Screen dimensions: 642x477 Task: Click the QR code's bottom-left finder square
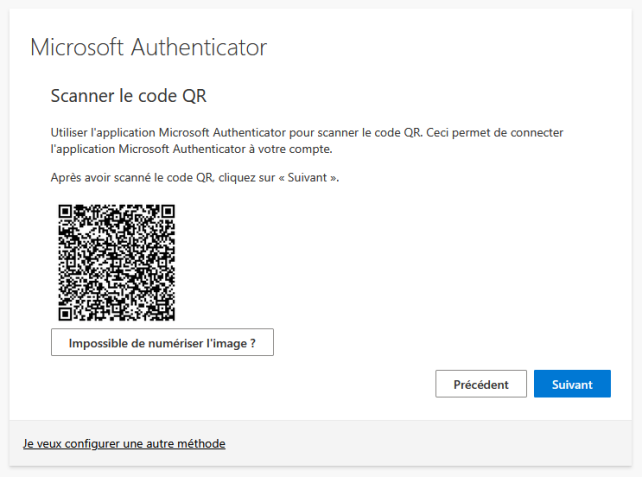coord(67,312)
